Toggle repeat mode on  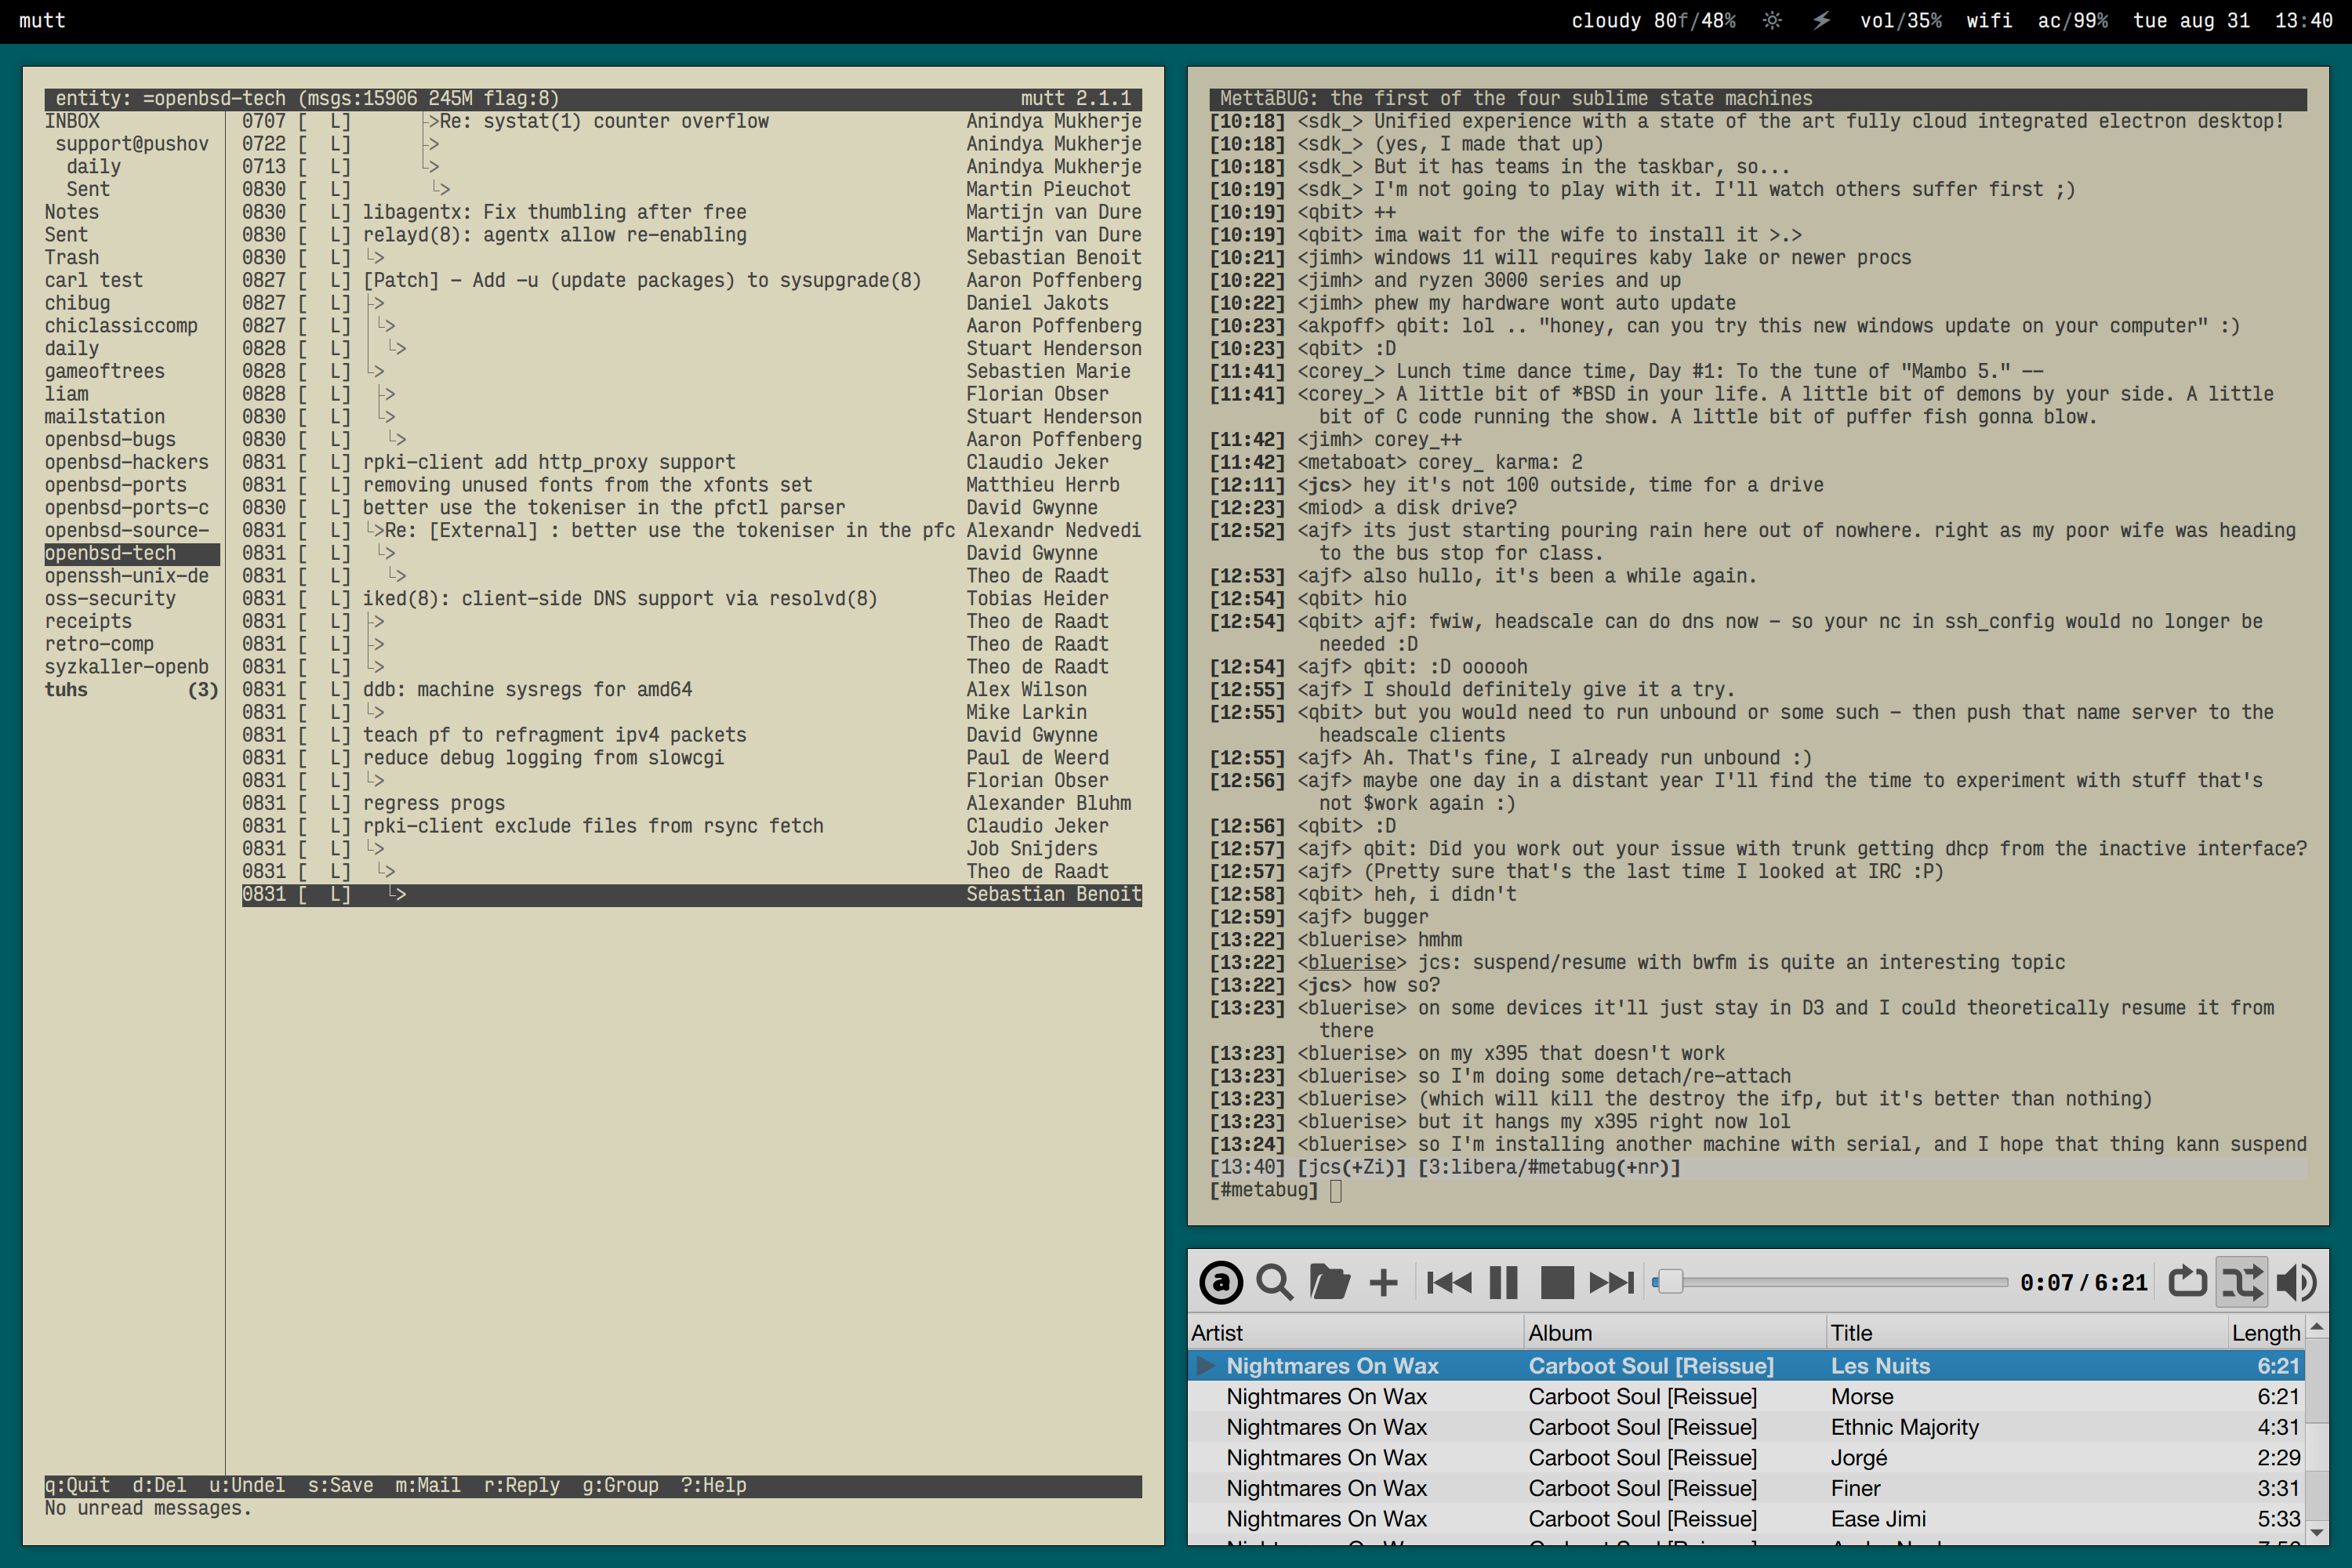tap(2187, 1282)
